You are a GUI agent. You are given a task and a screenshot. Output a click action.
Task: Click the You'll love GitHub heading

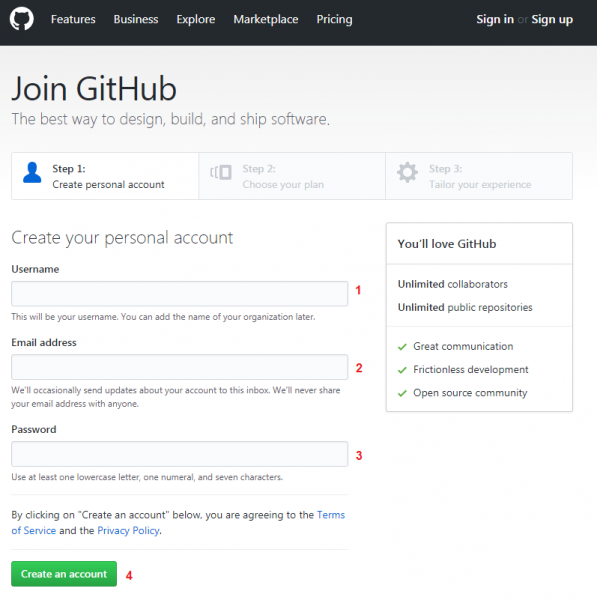pyautogui.click(x=447, y=244)
